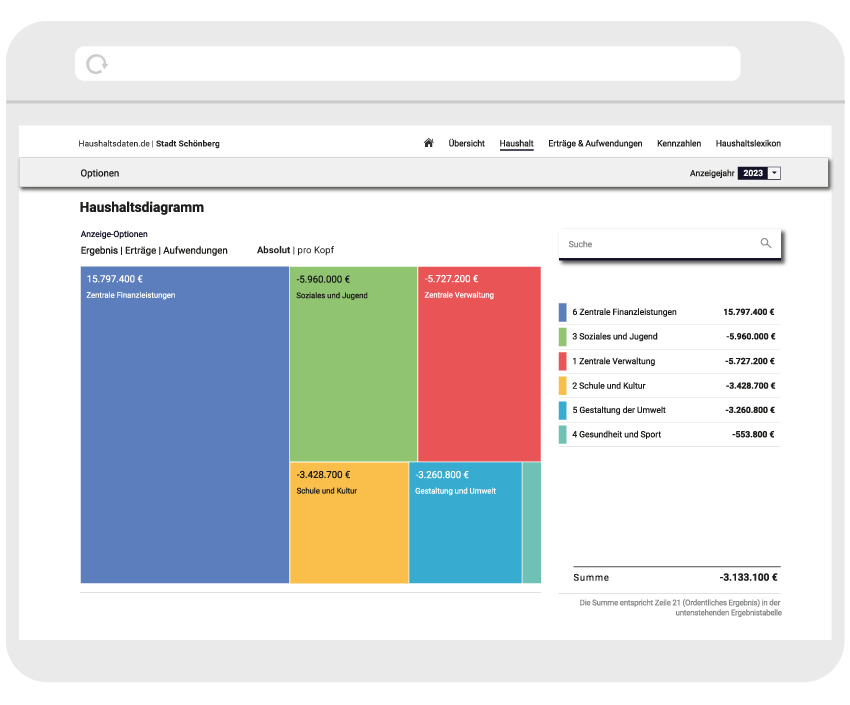The width and height of the screenshot is (850, 705).
Task: Click legend value 15.797.400 €
Action: point(749,312)
